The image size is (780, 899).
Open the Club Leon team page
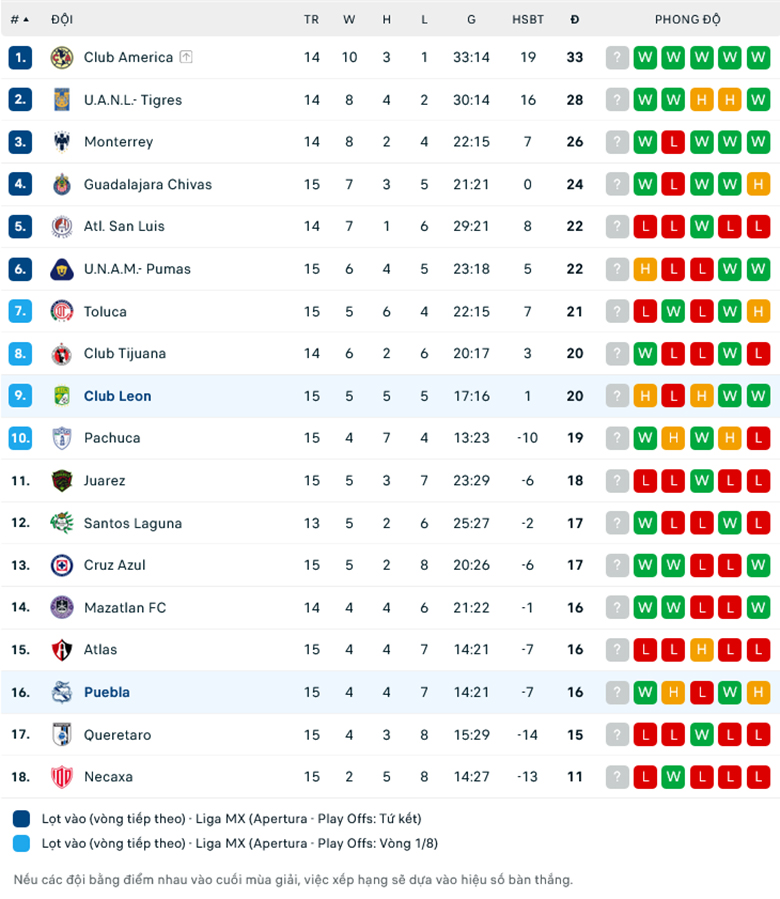(117, 396)
